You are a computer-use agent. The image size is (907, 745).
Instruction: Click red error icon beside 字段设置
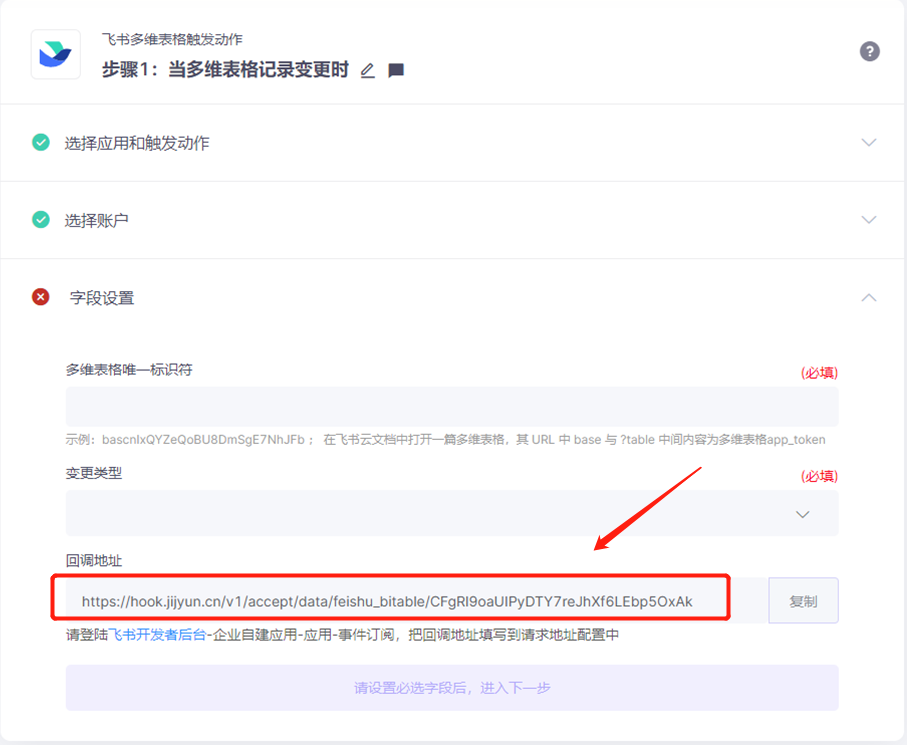pos(40,297)
